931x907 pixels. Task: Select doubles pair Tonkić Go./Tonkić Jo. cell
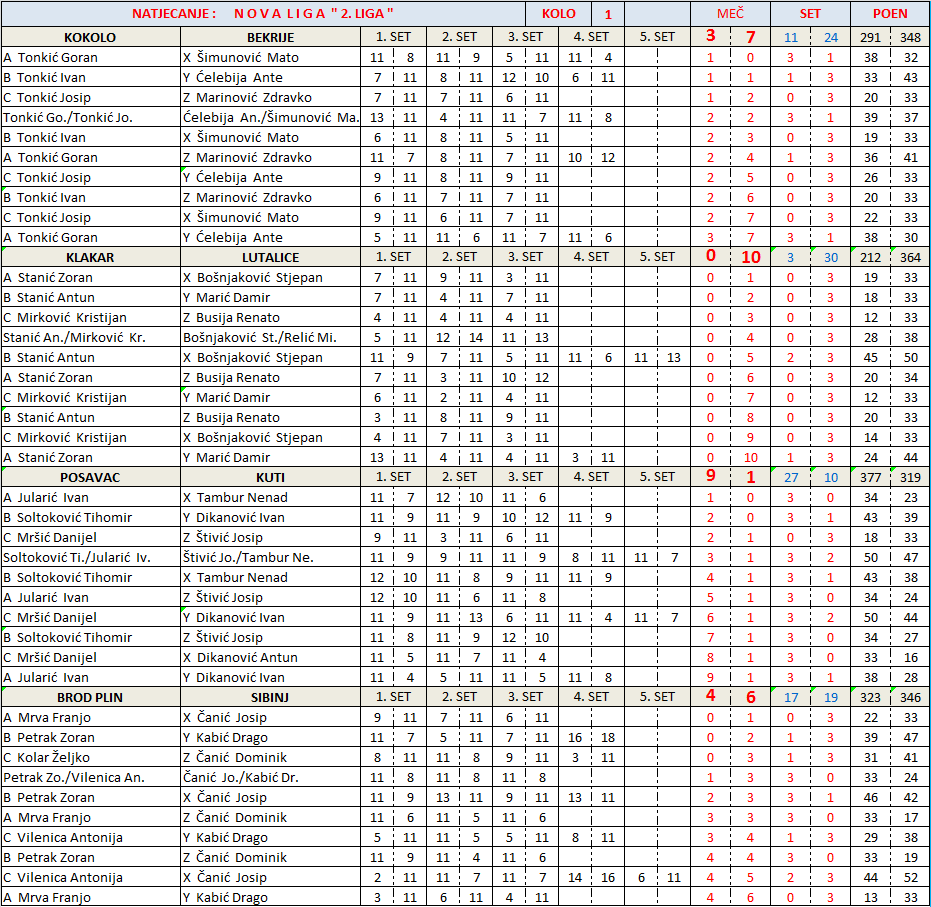90,117
